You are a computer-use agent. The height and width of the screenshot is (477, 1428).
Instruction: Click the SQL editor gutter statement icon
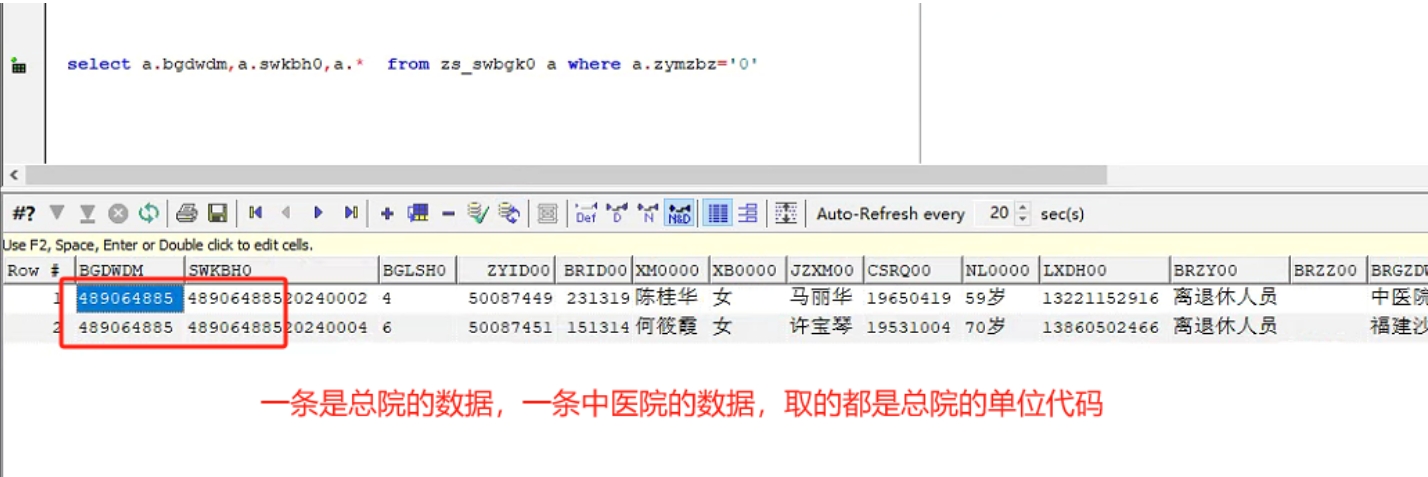[x=18, y=66]
